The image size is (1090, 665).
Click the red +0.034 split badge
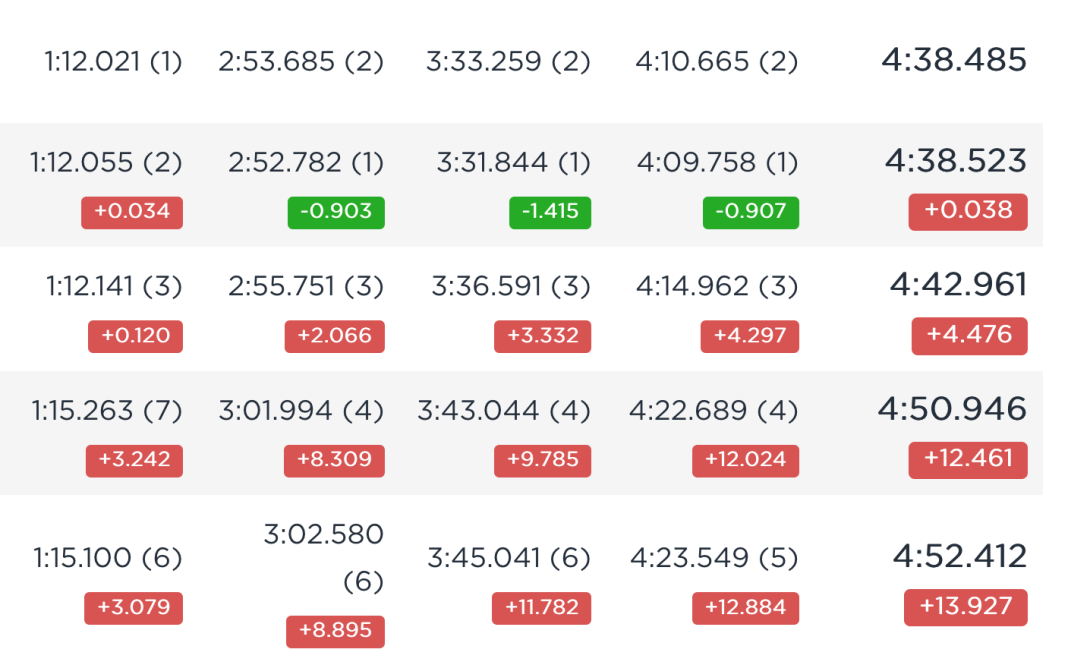point(132,212)
